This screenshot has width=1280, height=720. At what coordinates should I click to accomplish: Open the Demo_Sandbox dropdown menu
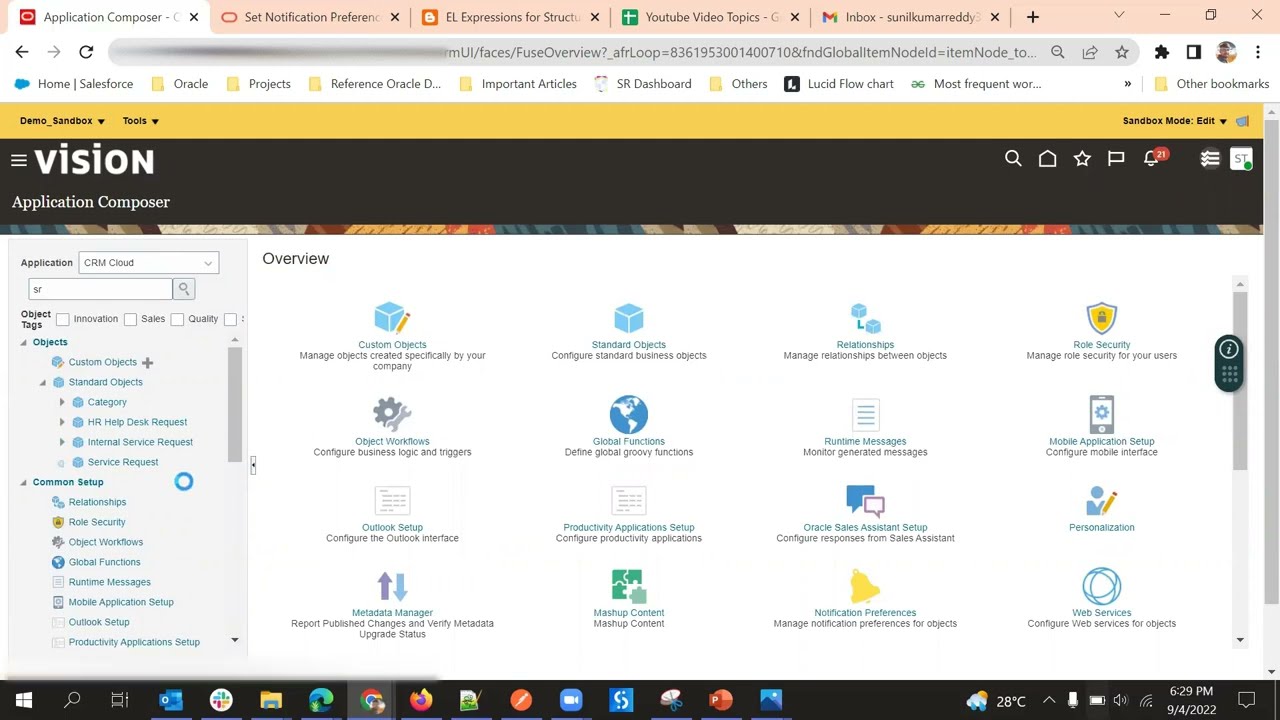pos(62,121)
